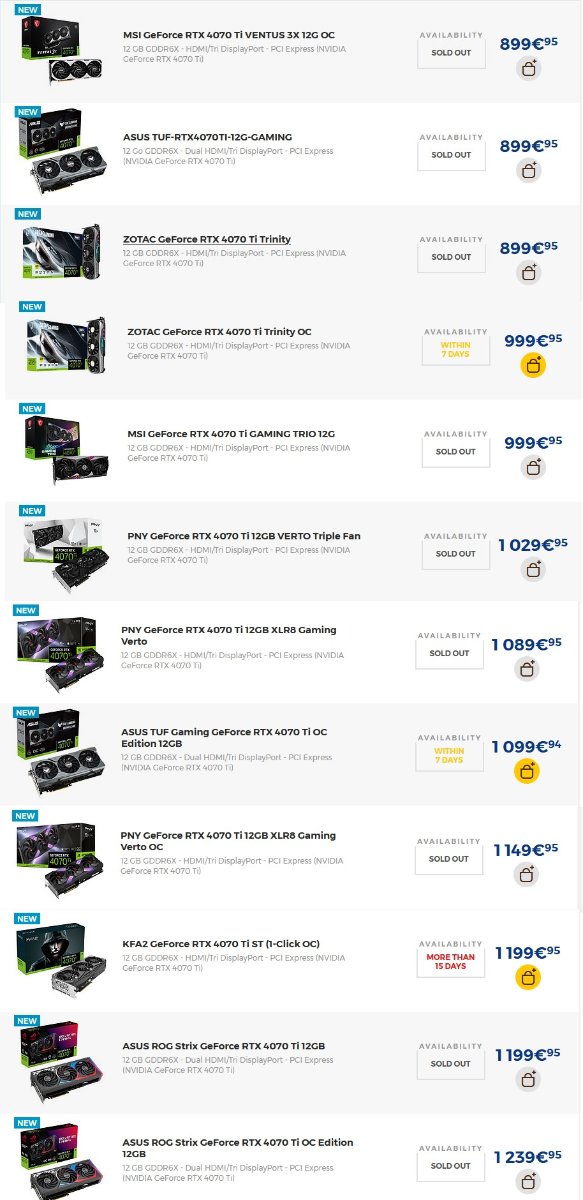
Task: Click the MSI GAMING TRIO 12G product thumbnail
Action: point(65,451)
